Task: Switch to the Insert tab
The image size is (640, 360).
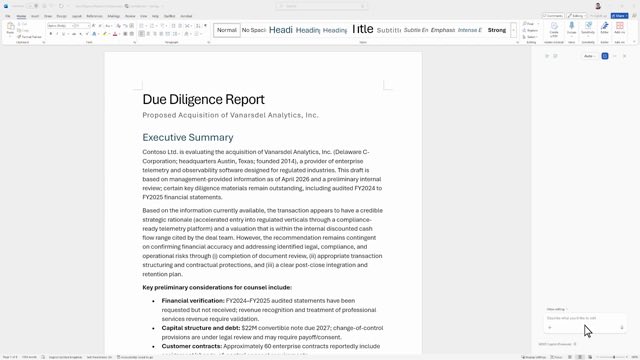Action: click(35, 16)
